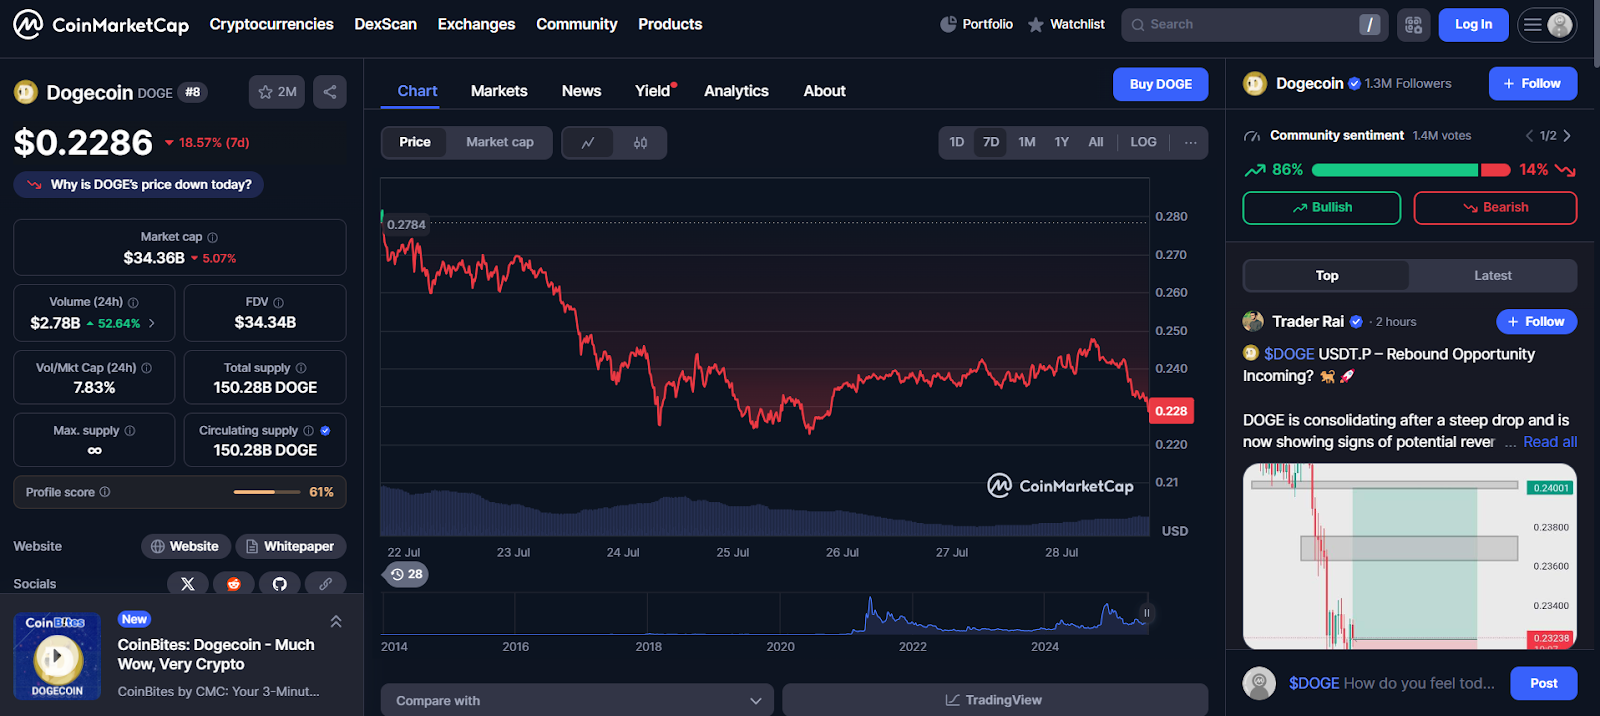Image resolution: width=1600 pixels, height=716 pixels.
Task: Set chart range to 1D
Action: pyautogui.click(x=957, y=142)
